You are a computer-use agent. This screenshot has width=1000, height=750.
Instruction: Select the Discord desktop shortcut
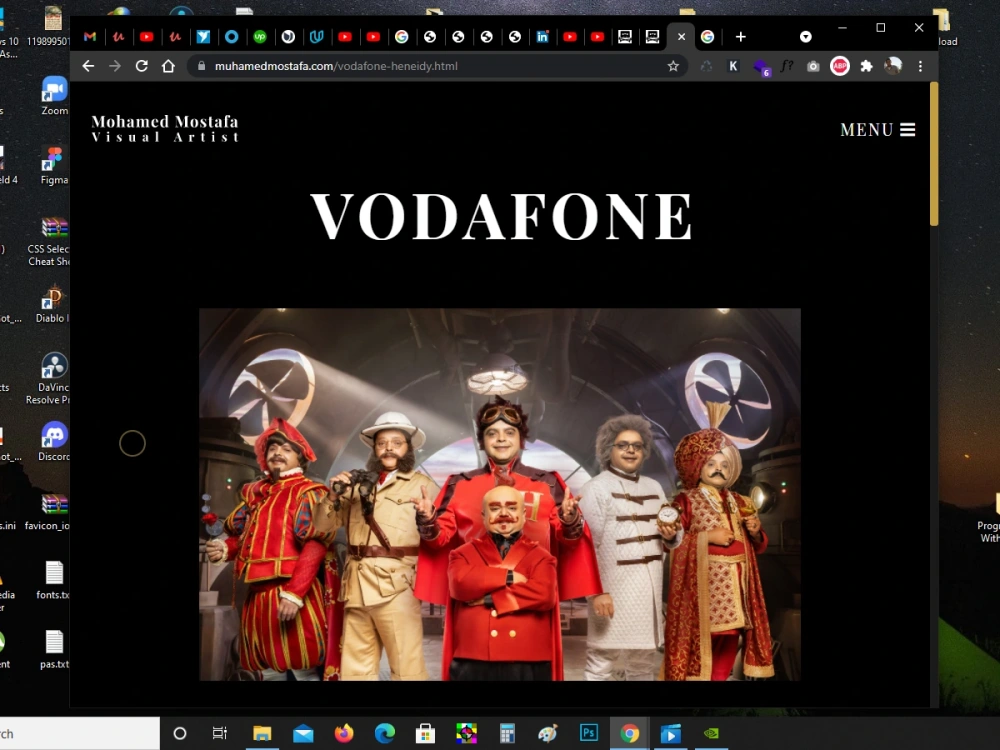[x=54, y=441]
